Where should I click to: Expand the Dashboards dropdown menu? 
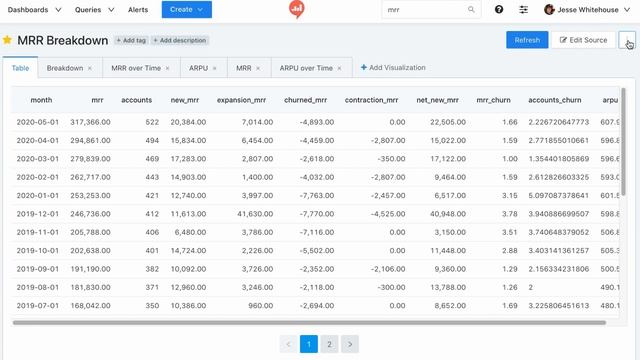coord(34,9)
